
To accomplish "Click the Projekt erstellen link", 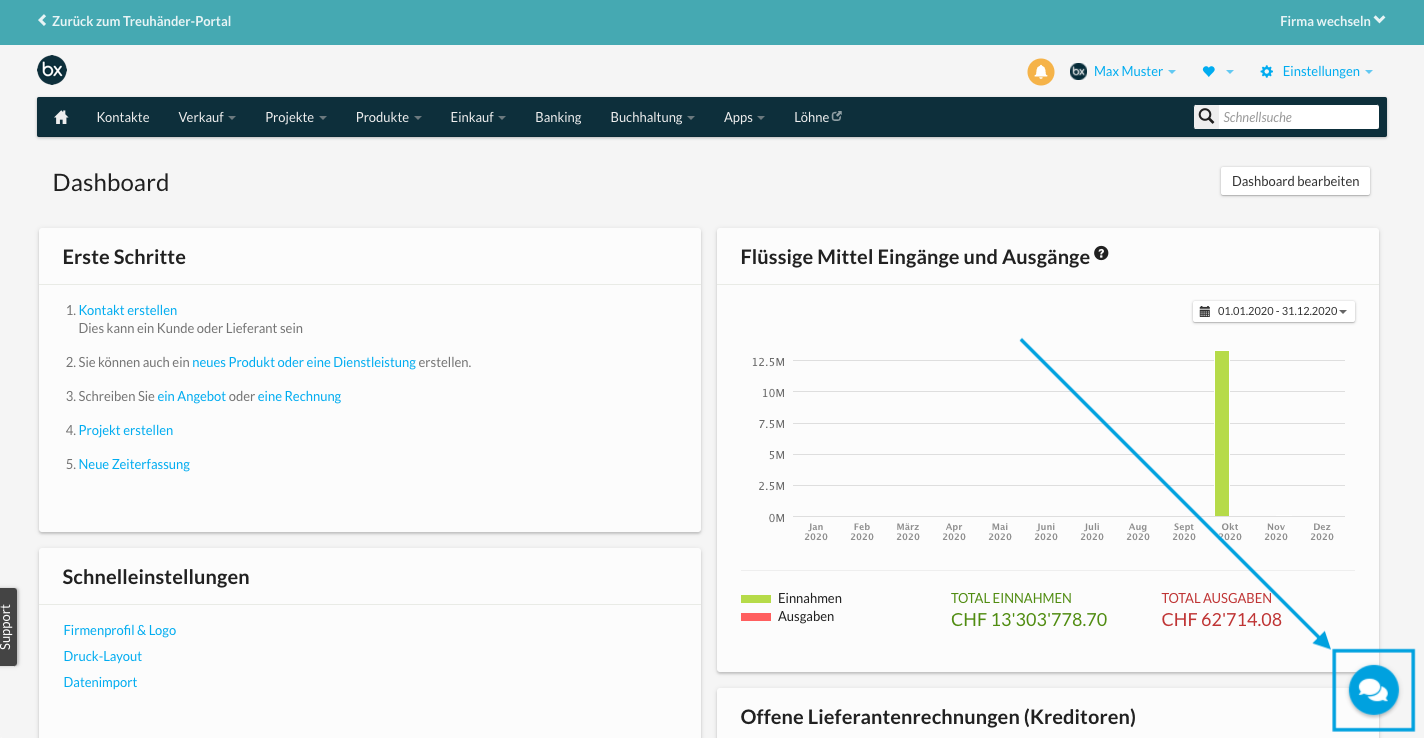I will [126, 430].
